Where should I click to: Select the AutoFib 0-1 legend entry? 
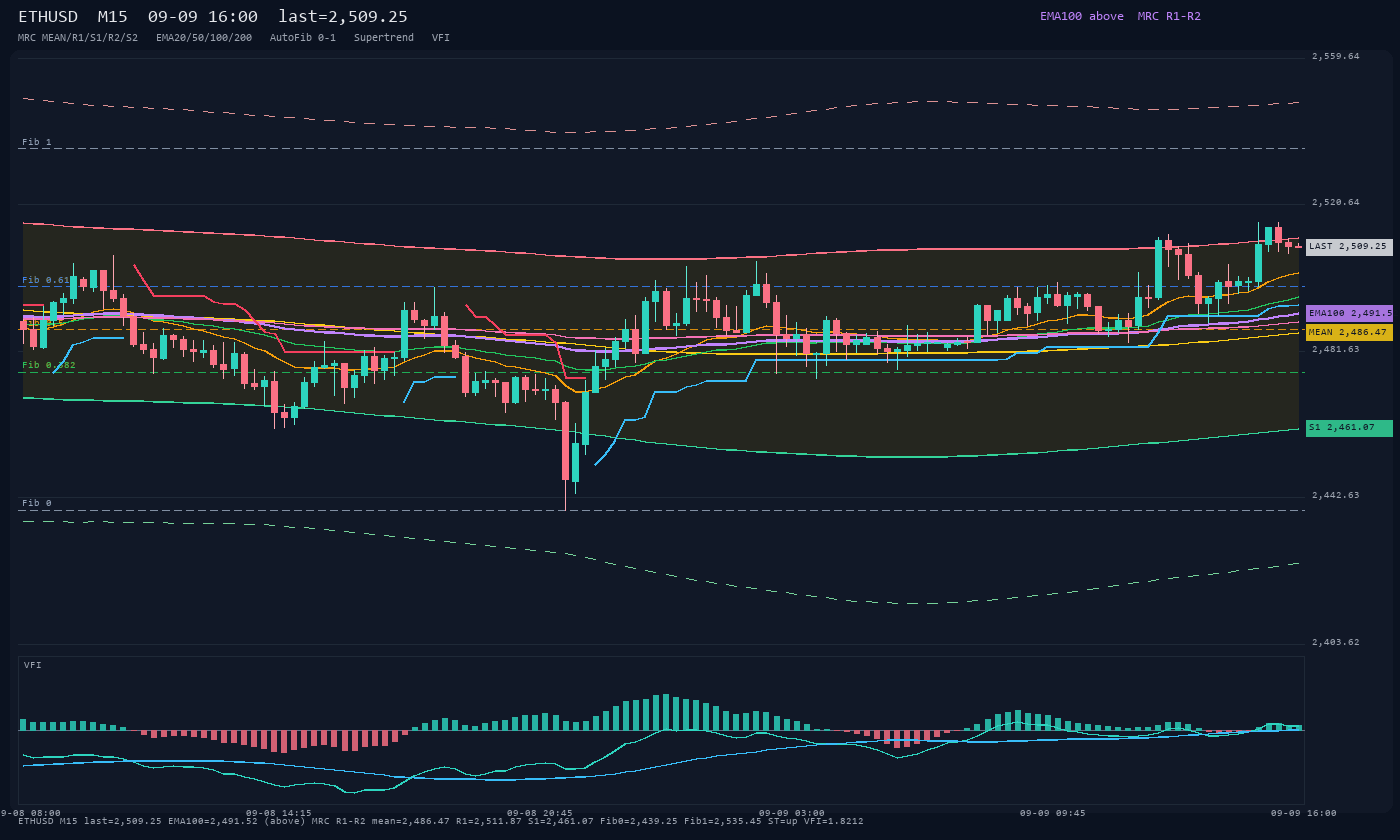(x=303, y=38)
